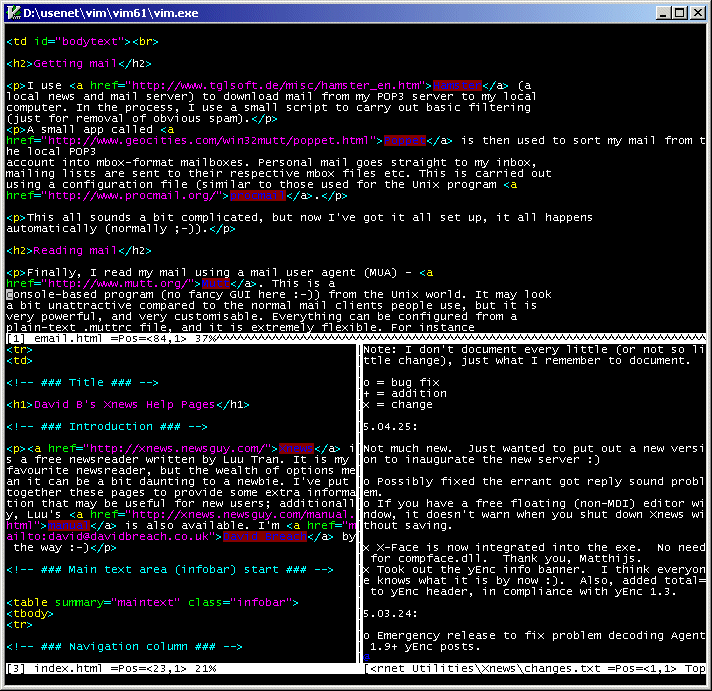Close the vim.exe window
This screenshot has width=712, height=691.
697,13
